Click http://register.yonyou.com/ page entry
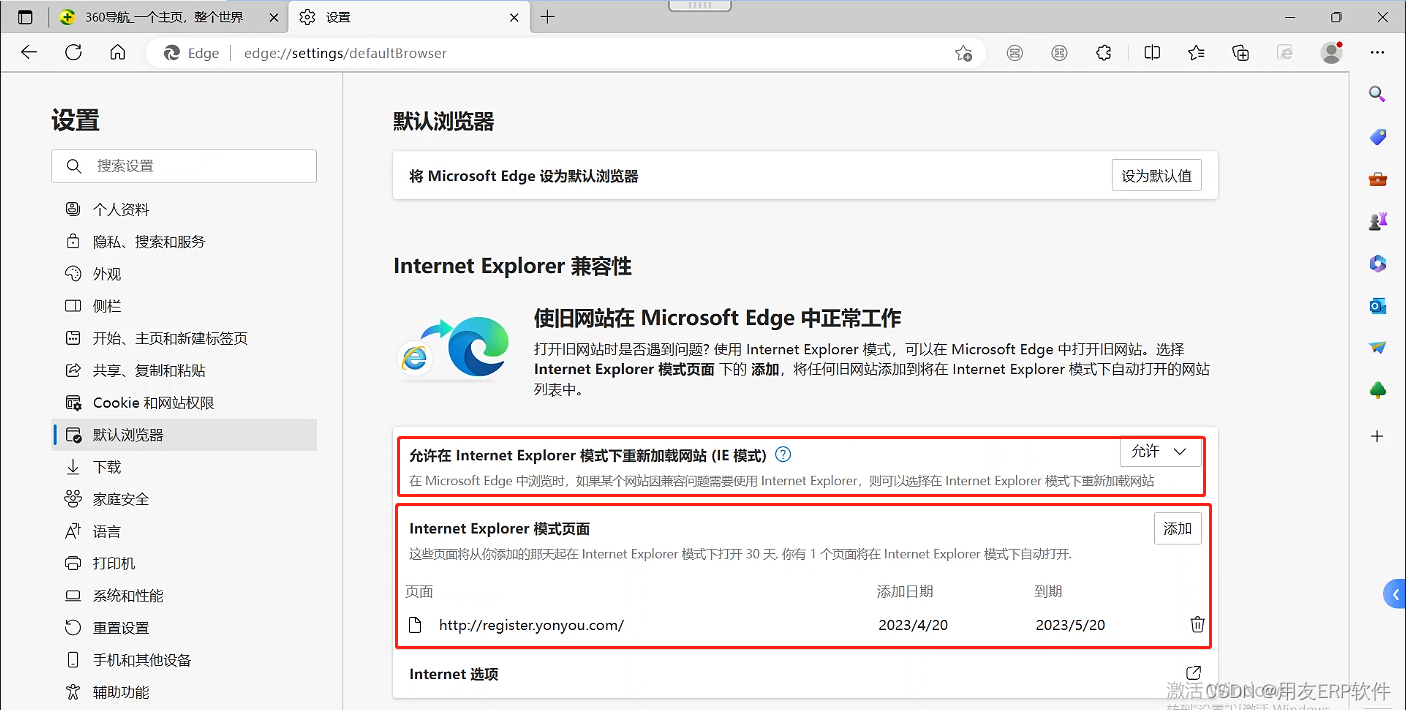 click(531, 625)
